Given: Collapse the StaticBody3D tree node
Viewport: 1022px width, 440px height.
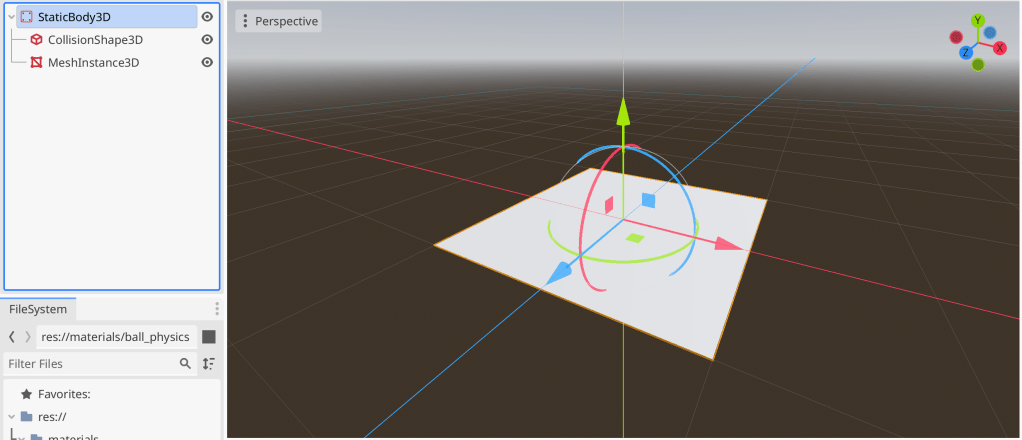Looking at the screenshot, I should point(11,17).
